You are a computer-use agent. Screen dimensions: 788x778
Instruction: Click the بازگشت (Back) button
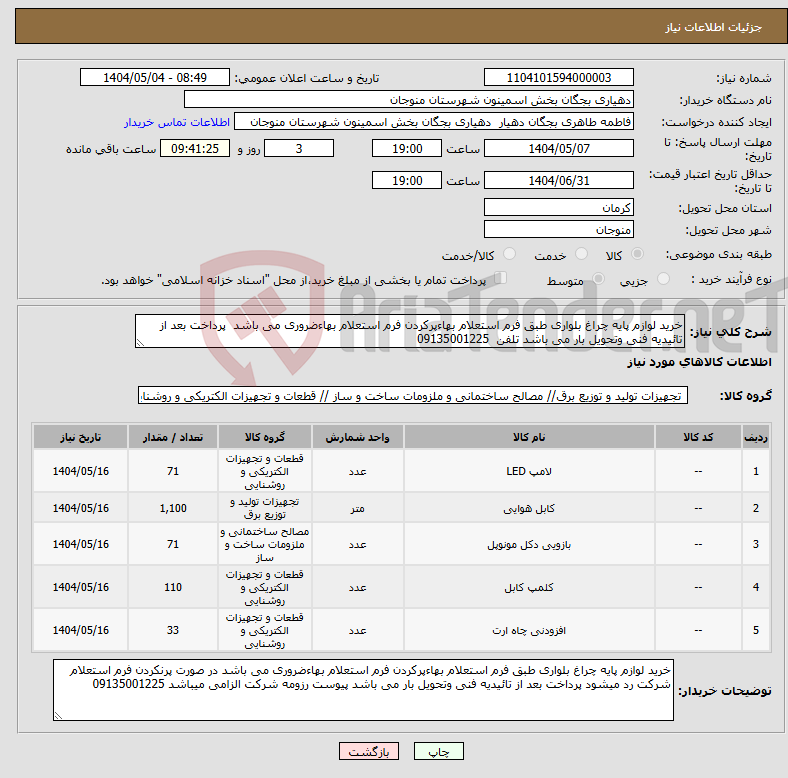[369, 751]
